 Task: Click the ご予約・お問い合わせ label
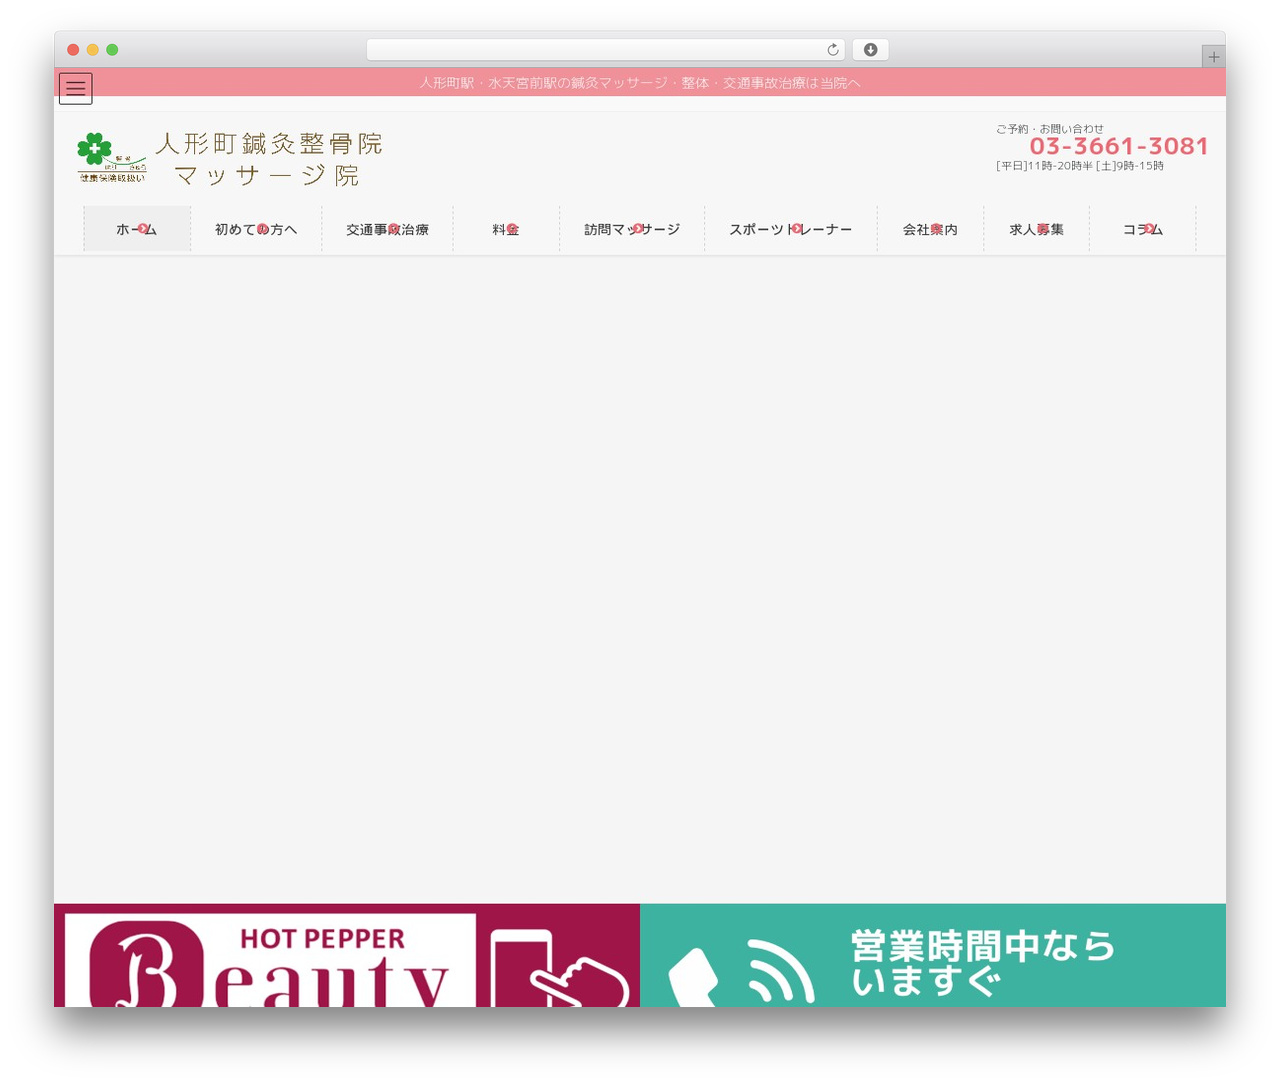[x=1050, y=129]
